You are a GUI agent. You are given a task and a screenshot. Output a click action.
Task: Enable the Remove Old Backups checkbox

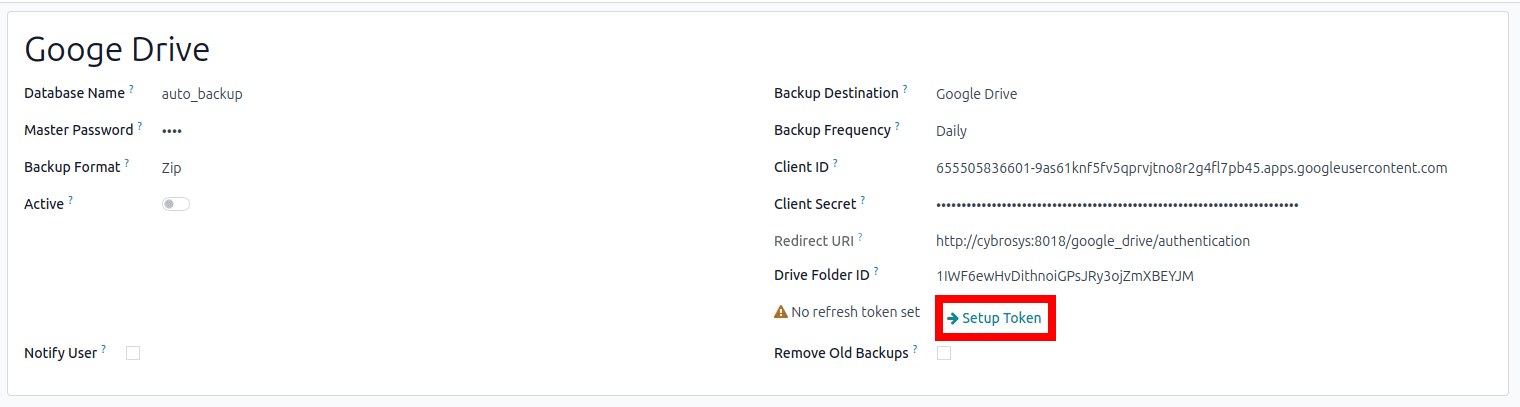(944, 353)
